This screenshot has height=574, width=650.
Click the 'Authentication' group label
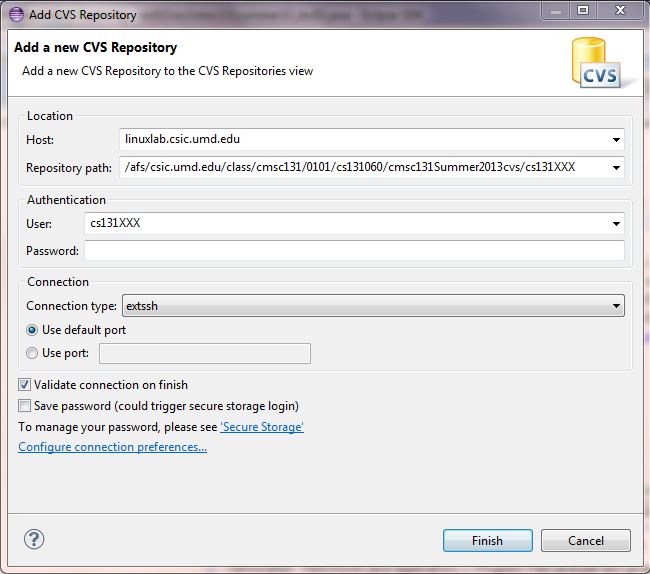(66, 200)
